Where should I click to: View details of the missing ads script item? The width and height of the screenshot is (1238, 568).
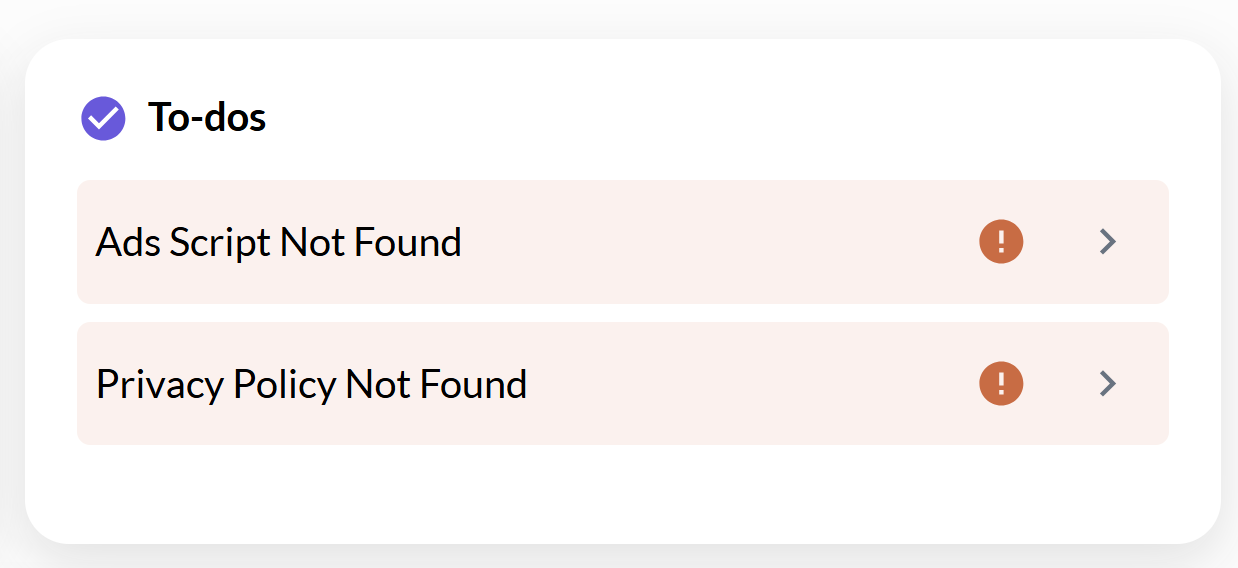(x=622, y=242)
